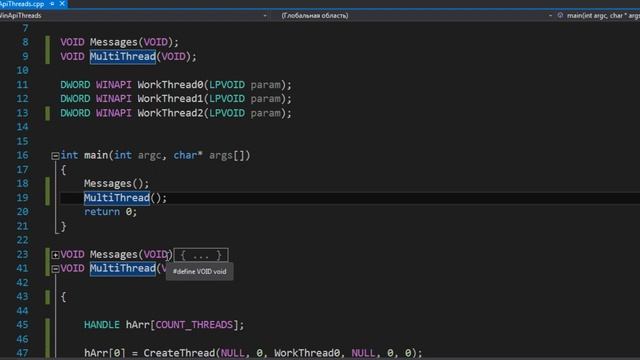Click MultiThread in the line 9 declaration
The width and height of the screenshot is (640, 360).
click(x=123, y=56)
